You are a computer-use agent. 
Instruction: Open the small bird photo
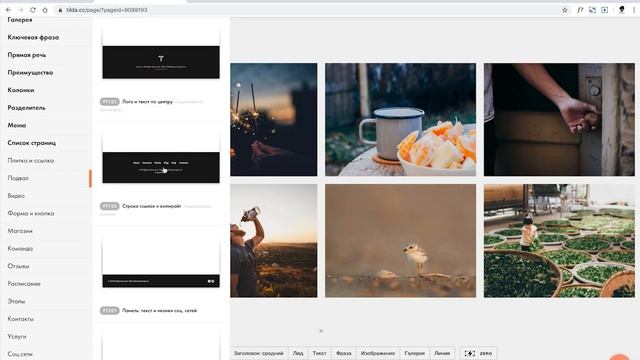[x=400, y=240]
